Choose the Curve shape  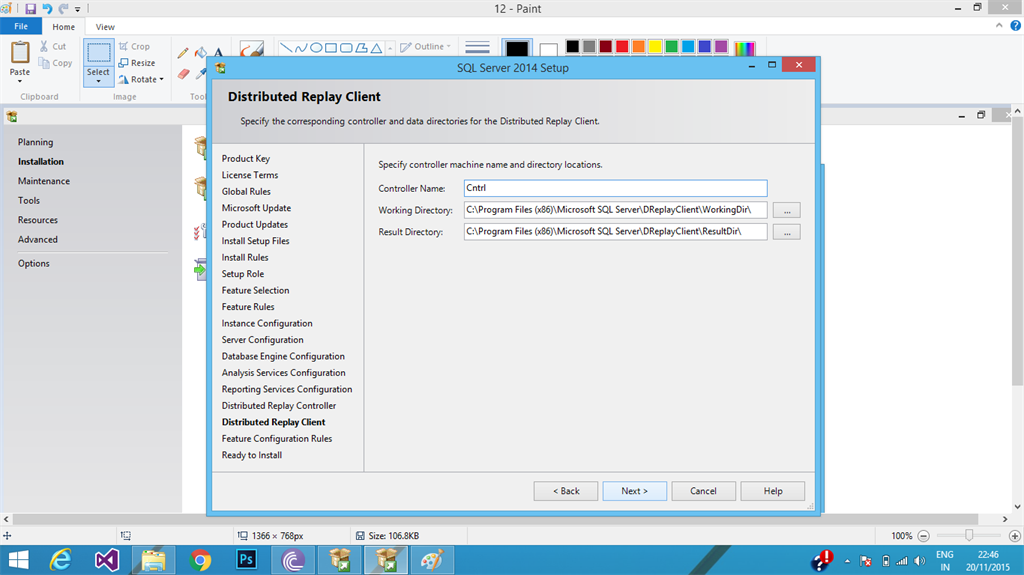(301, 48)
